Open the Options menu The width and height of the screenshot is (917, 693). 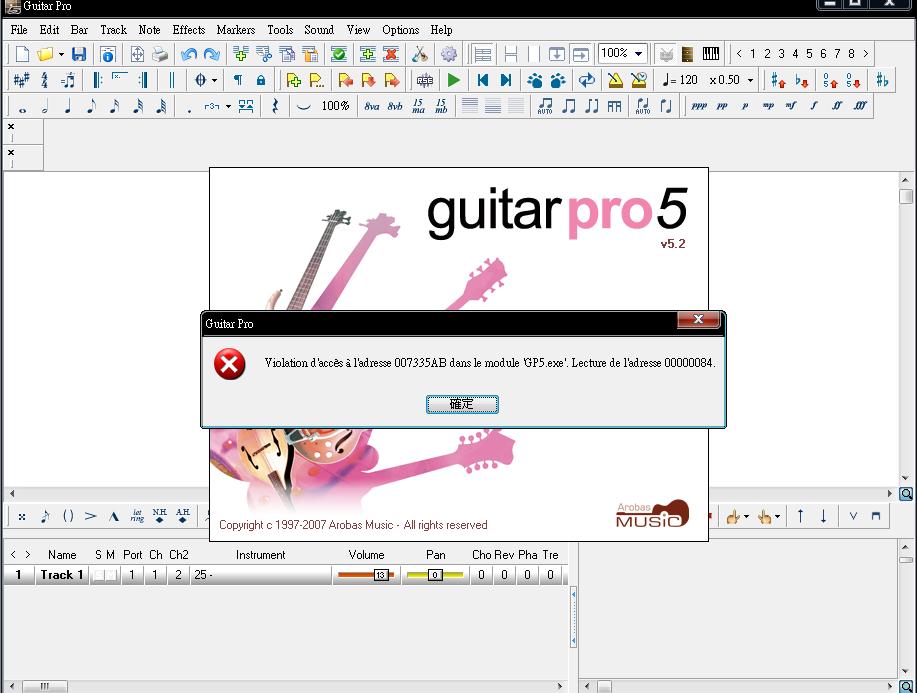click(x=401, y=30)
